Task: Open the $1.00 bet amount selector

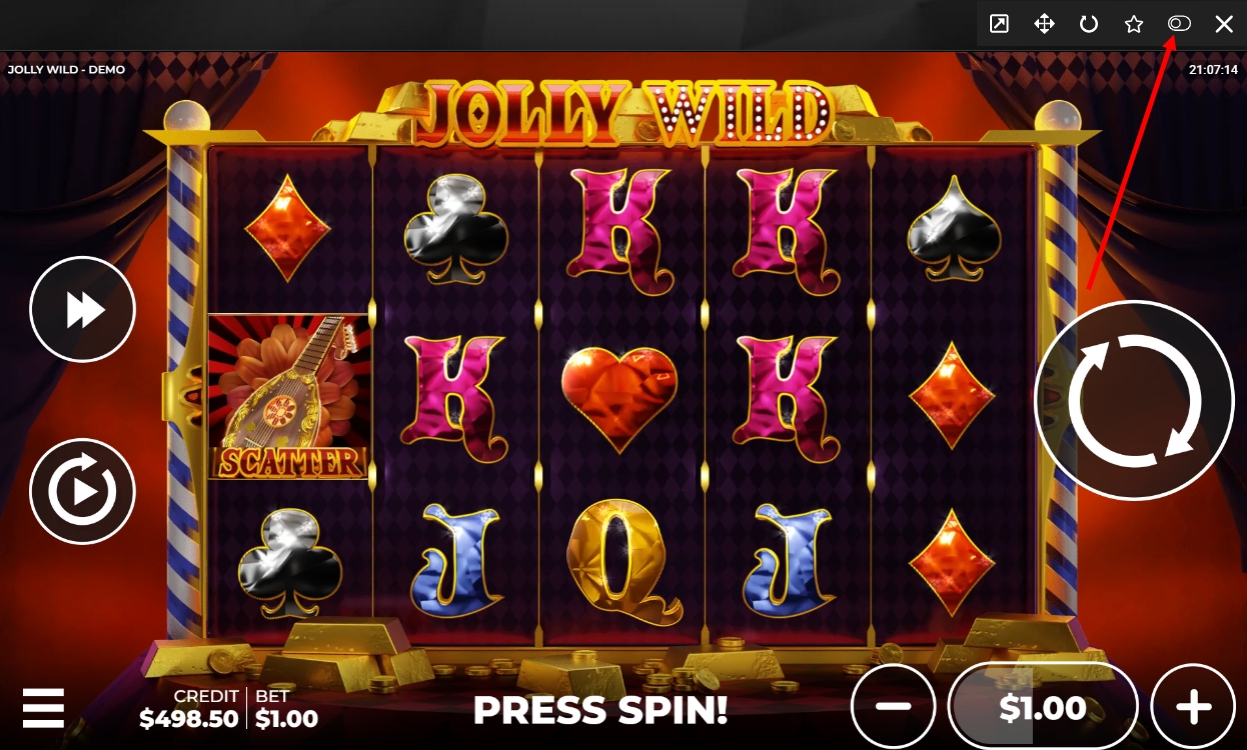Action: [1043, 706]
